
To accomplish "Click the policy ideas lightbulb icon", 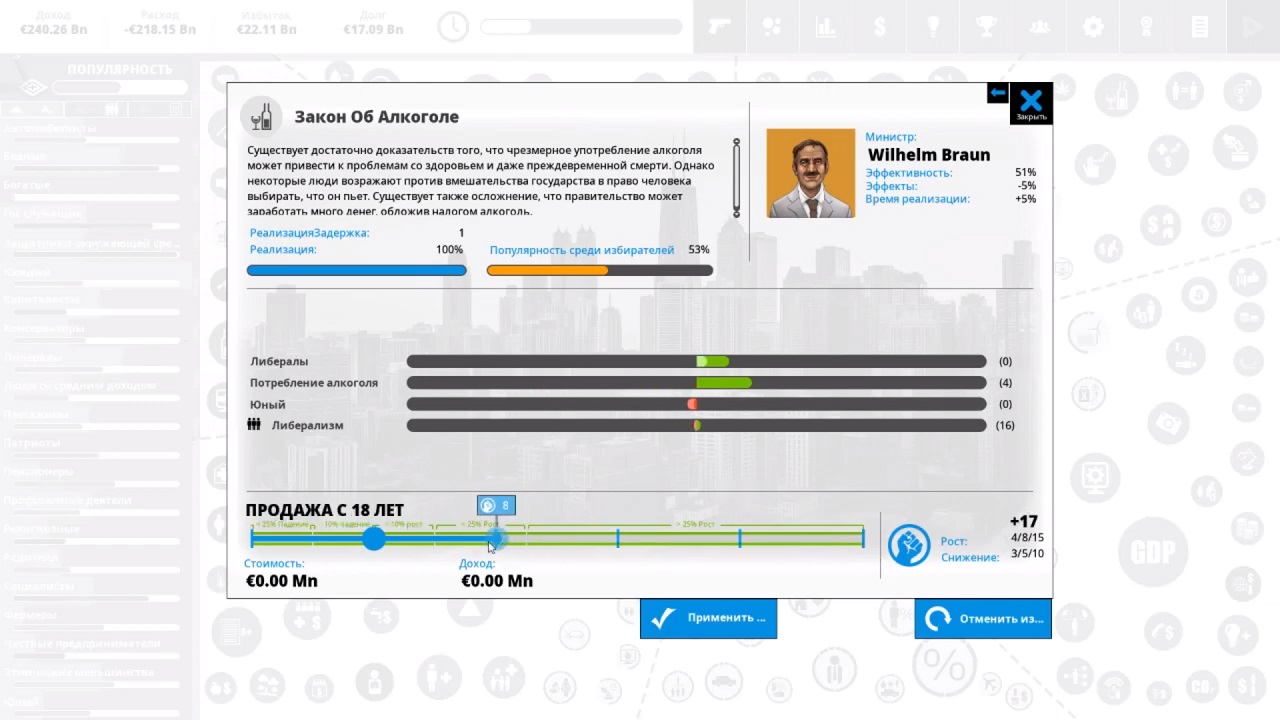I will click(x=933, y=27).
